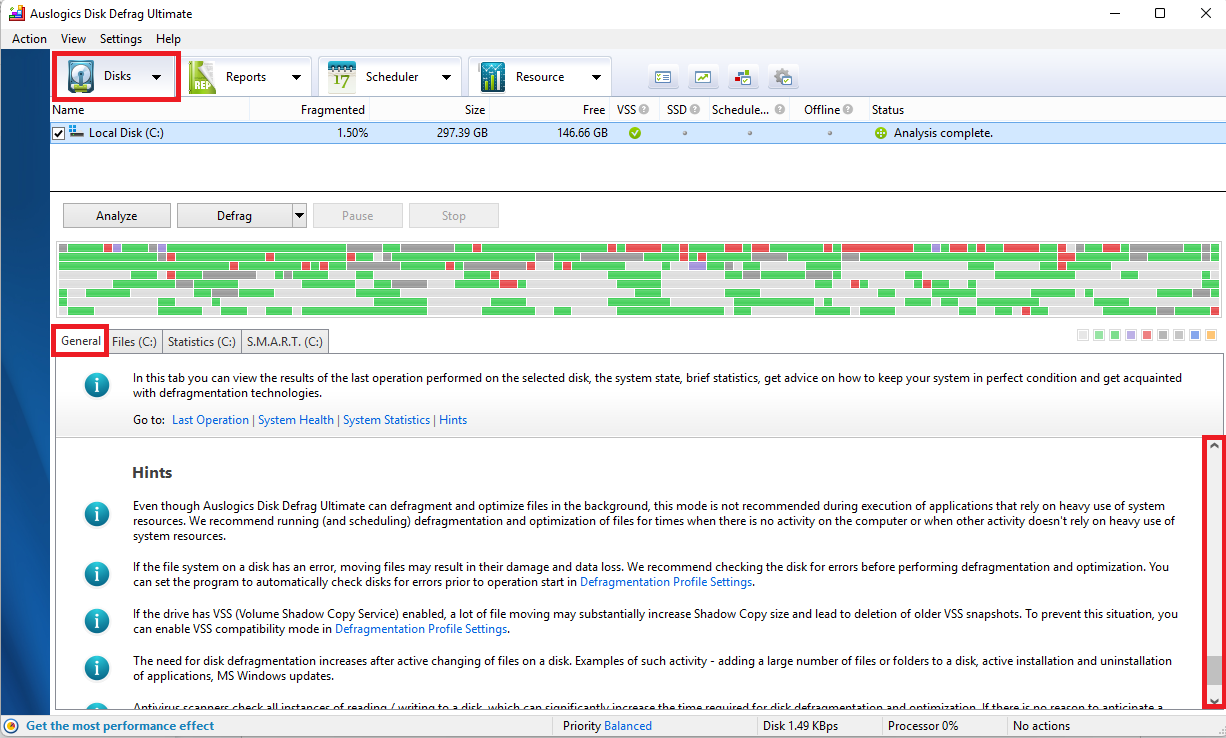Click the Resource chart icon
This screenshot has width=1226, height=738.
(492, 77)
